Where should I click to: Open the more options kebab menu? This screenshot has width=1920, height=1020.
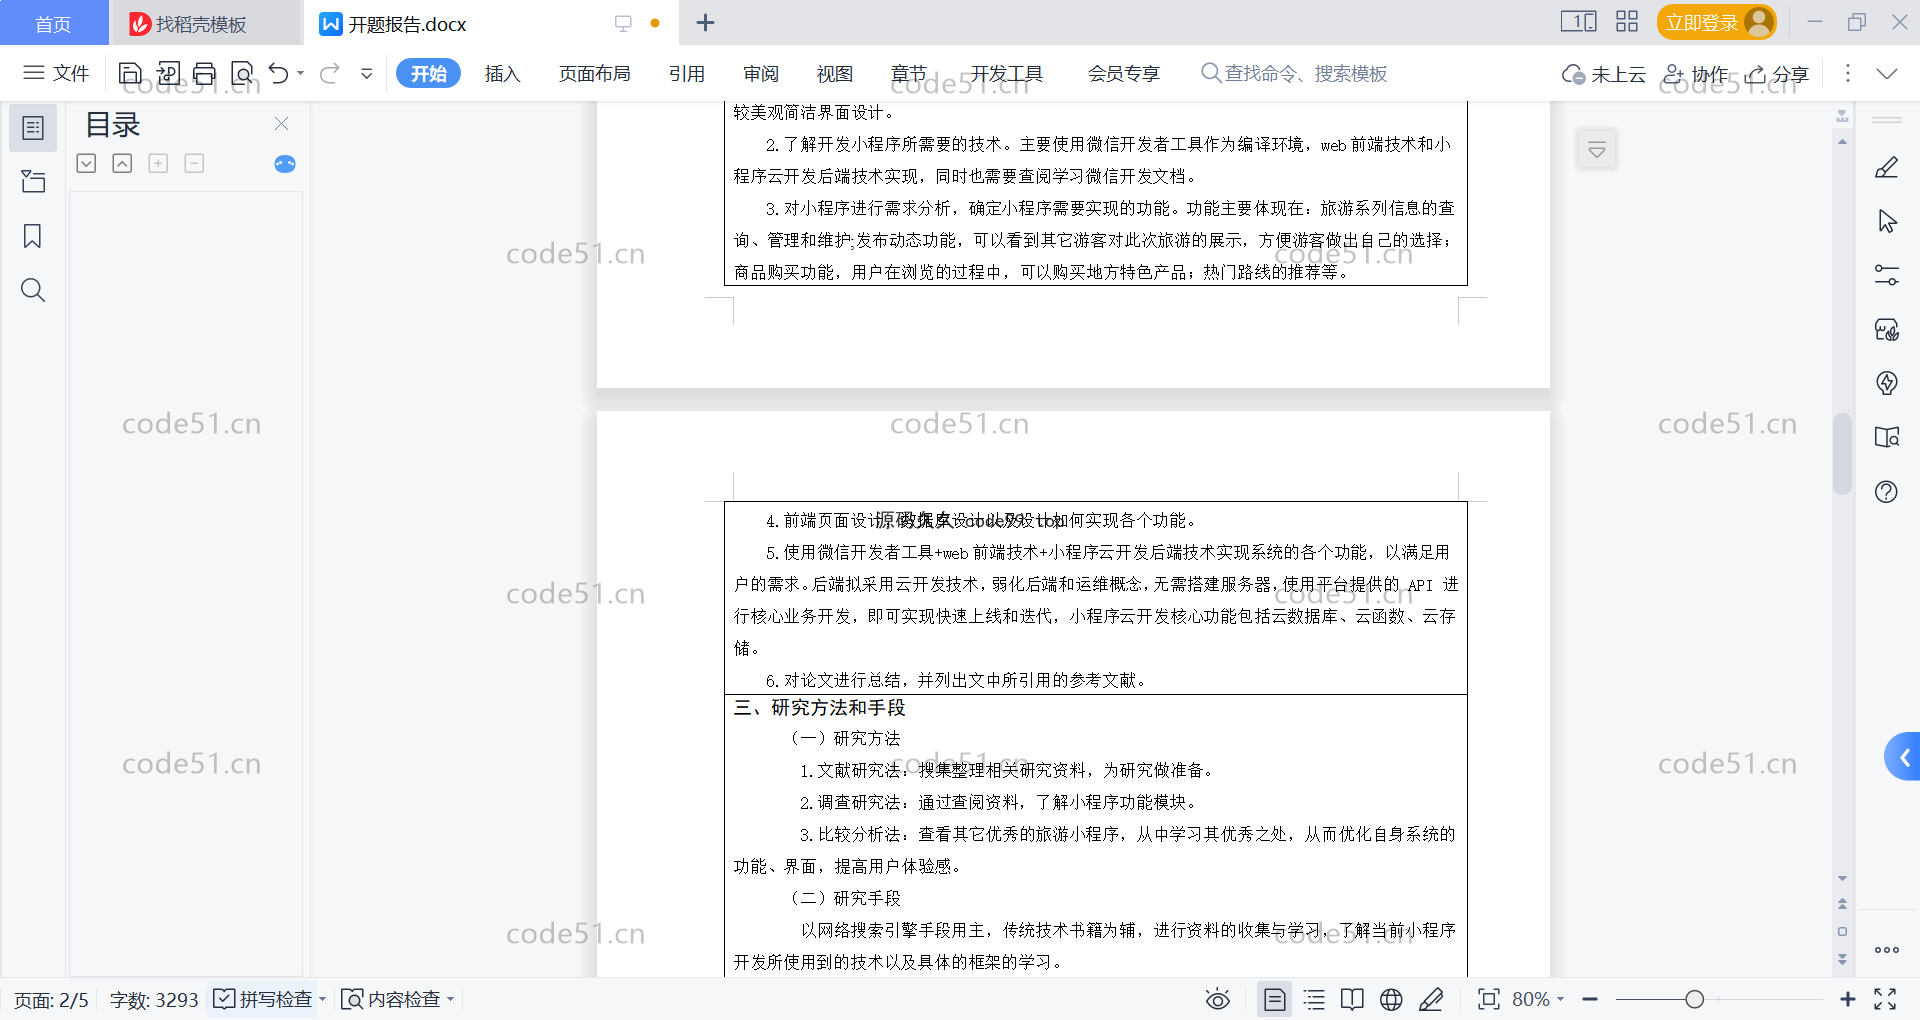(x=1847, y=73)
